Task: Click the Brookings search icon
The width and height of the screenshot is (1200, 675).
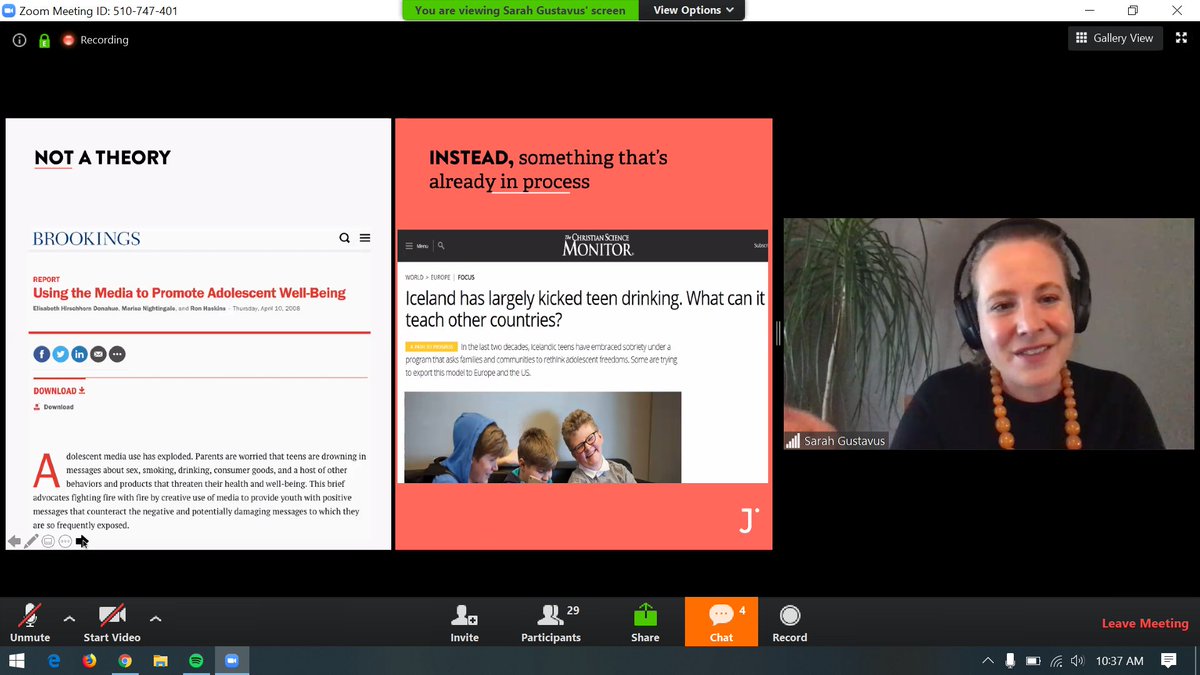Action: pos(345,238)
